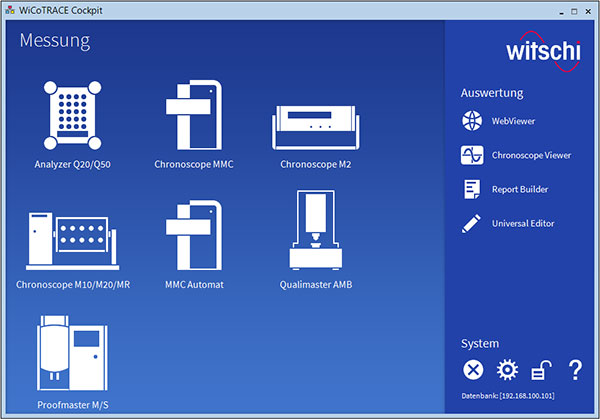
Task: Click the Chronoscope M10/M20/MR label
Action: (x=73, y=285)
